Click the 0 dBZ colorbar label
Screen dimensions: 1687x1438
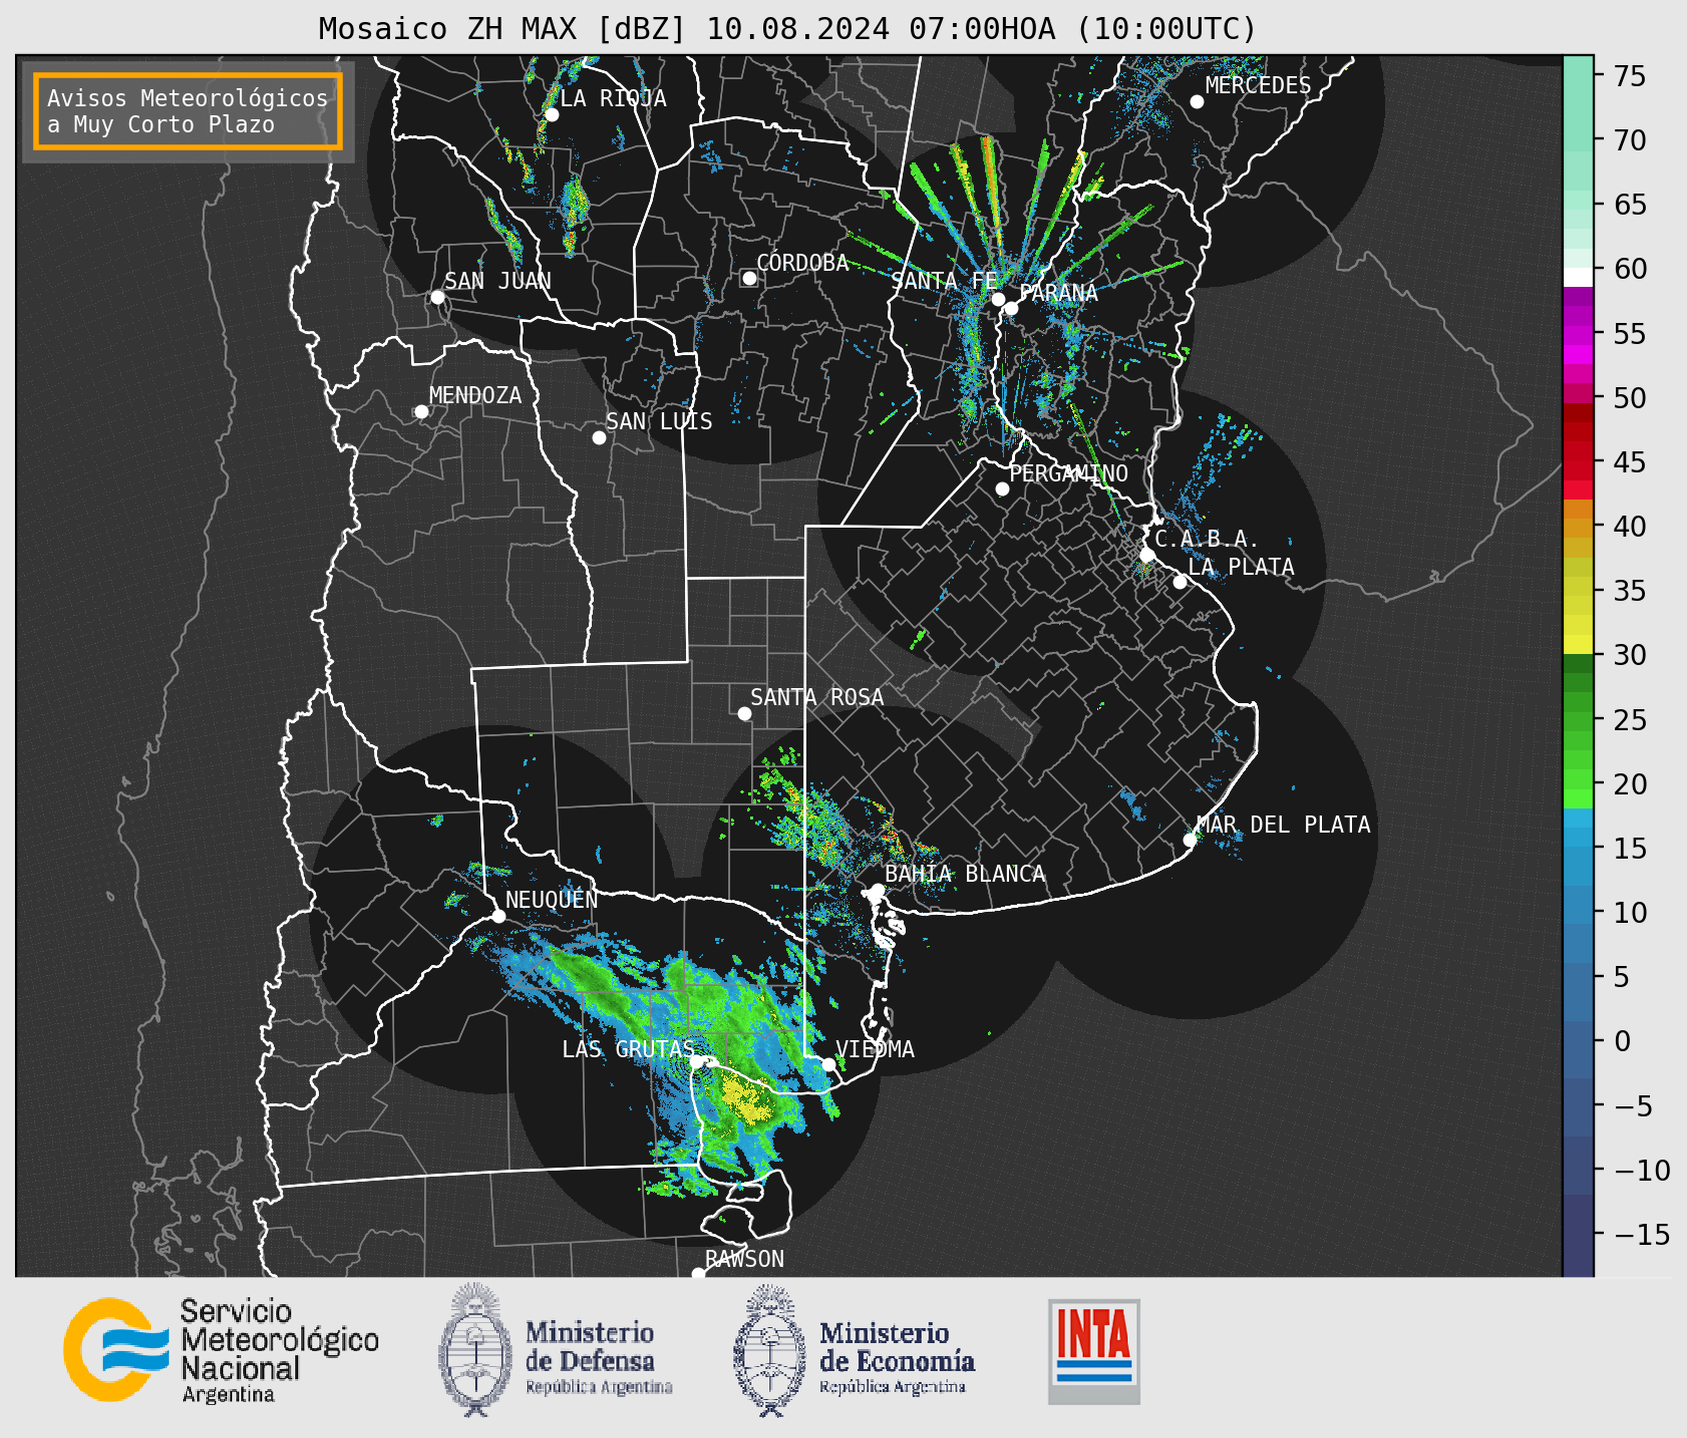pos(1622,1041)
